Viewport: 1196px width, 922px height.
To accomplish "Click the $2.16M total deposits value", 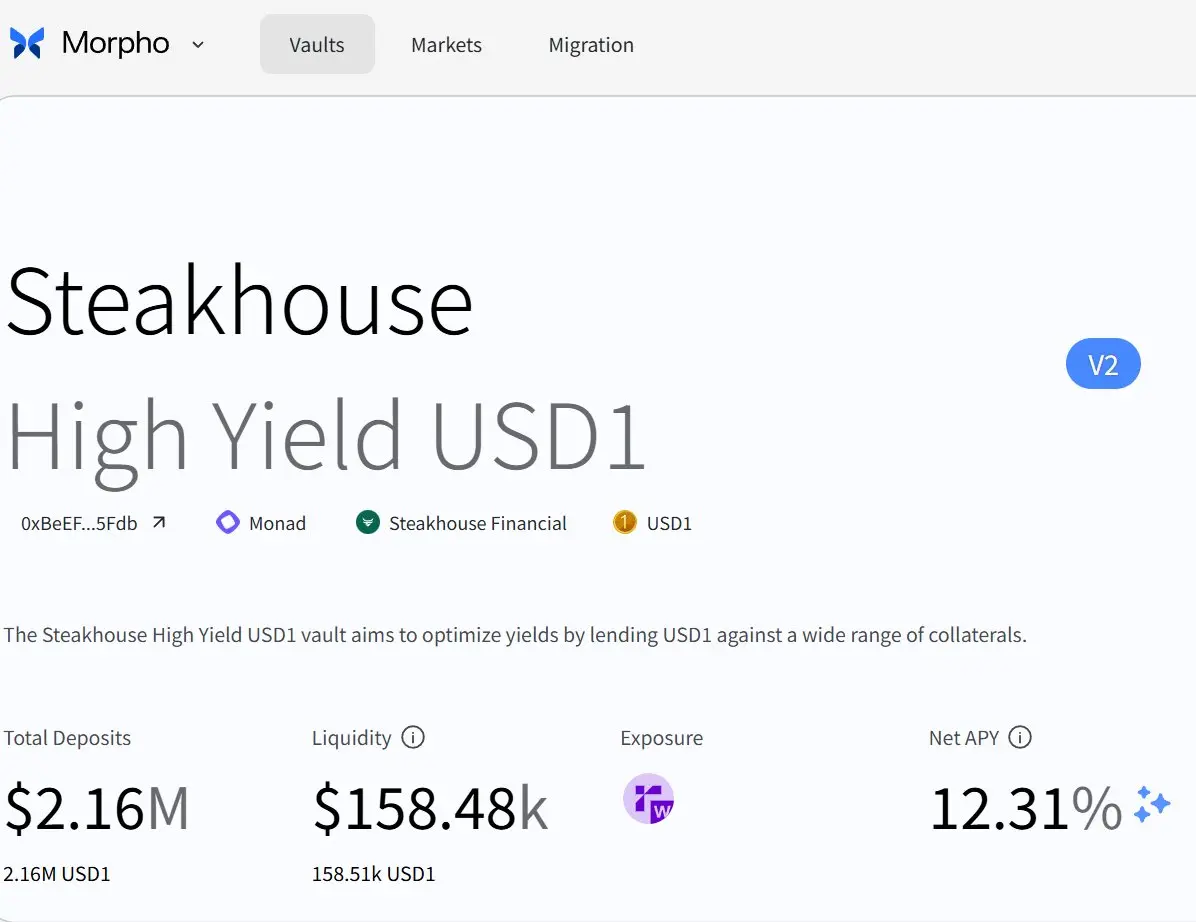I will (x=97, y=808).
